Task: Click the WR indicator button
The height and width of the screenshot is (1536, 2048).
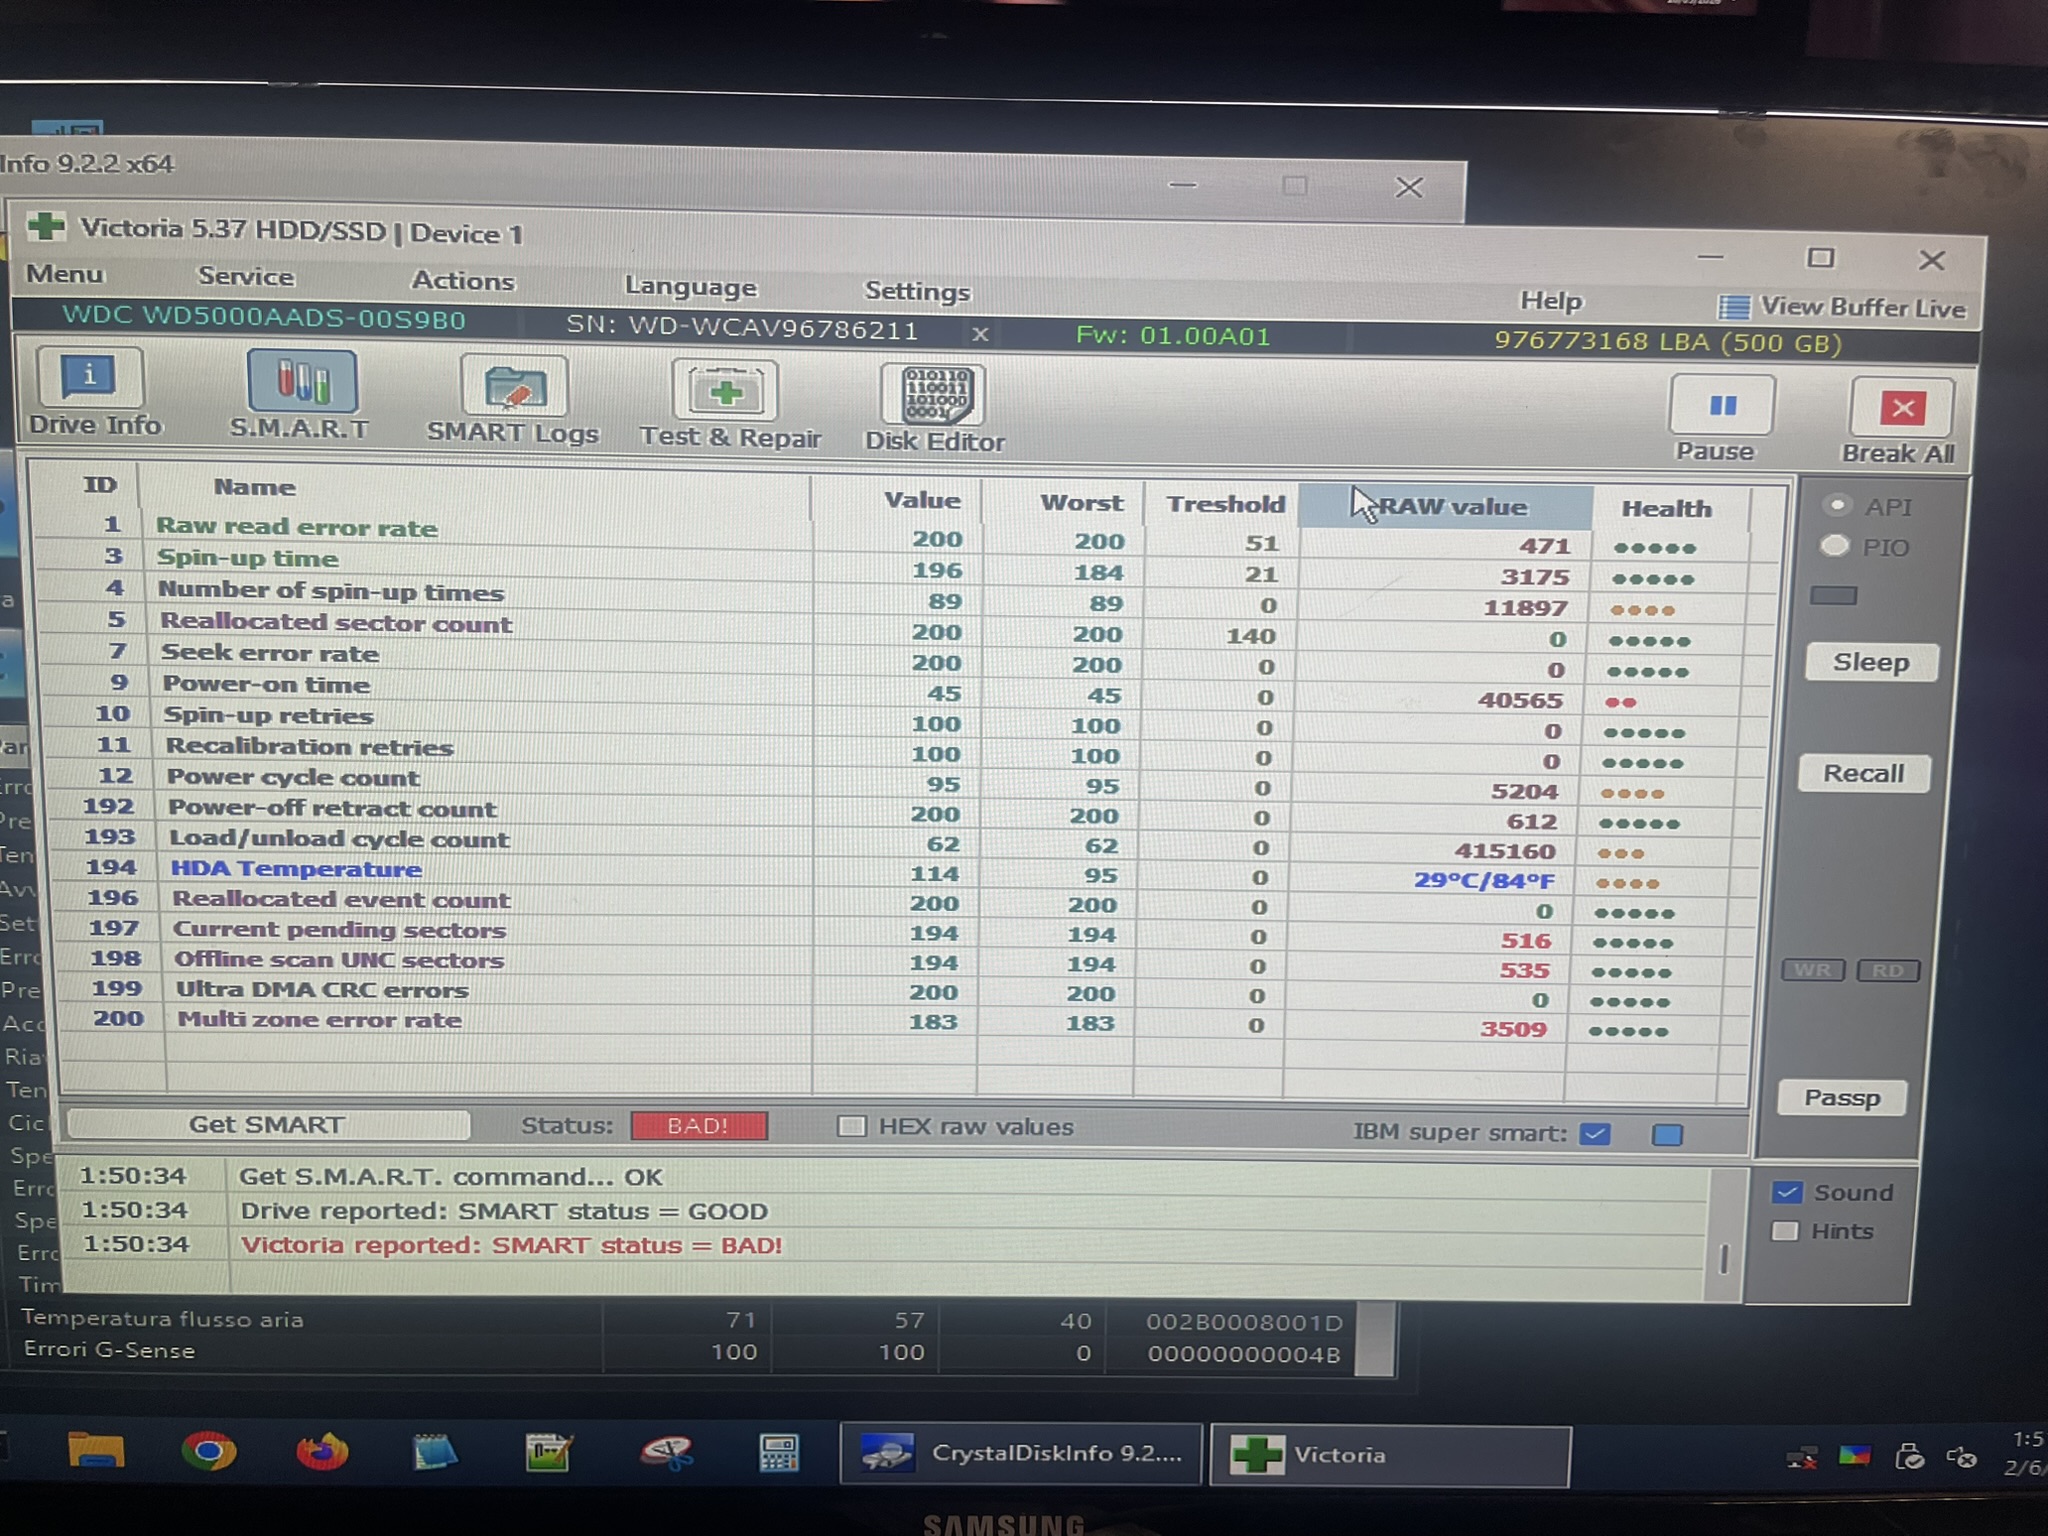Action: point(1812,970)
